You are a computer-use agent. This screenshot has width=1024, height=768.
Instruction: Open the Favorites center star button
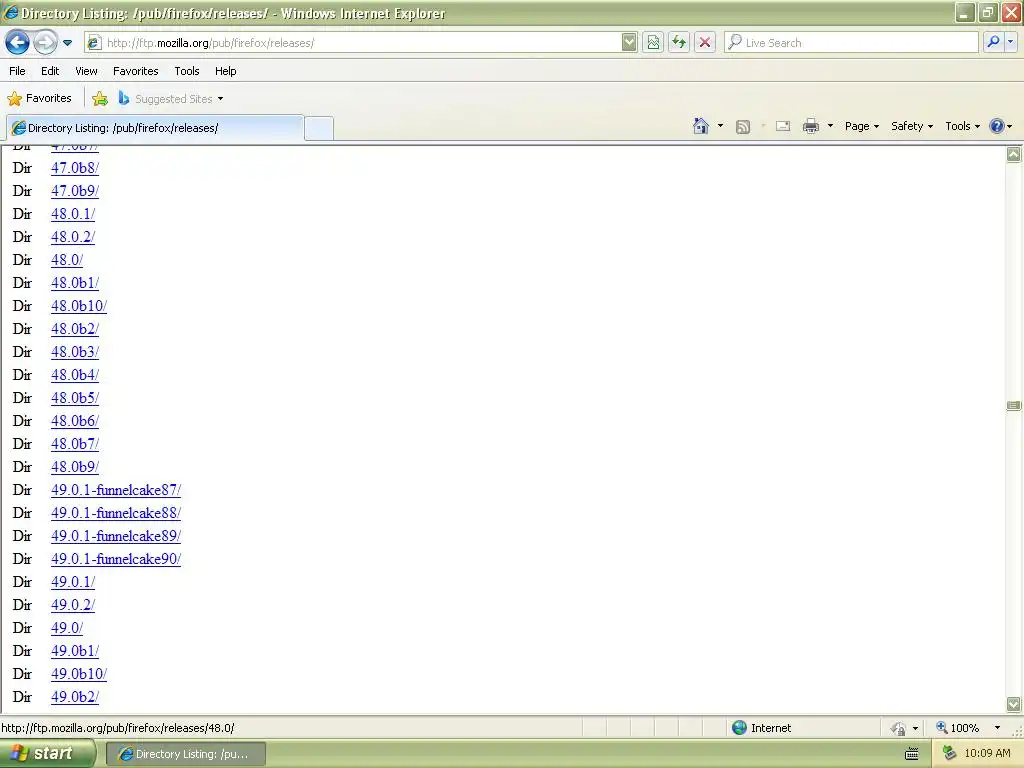[x=39, y=99]
